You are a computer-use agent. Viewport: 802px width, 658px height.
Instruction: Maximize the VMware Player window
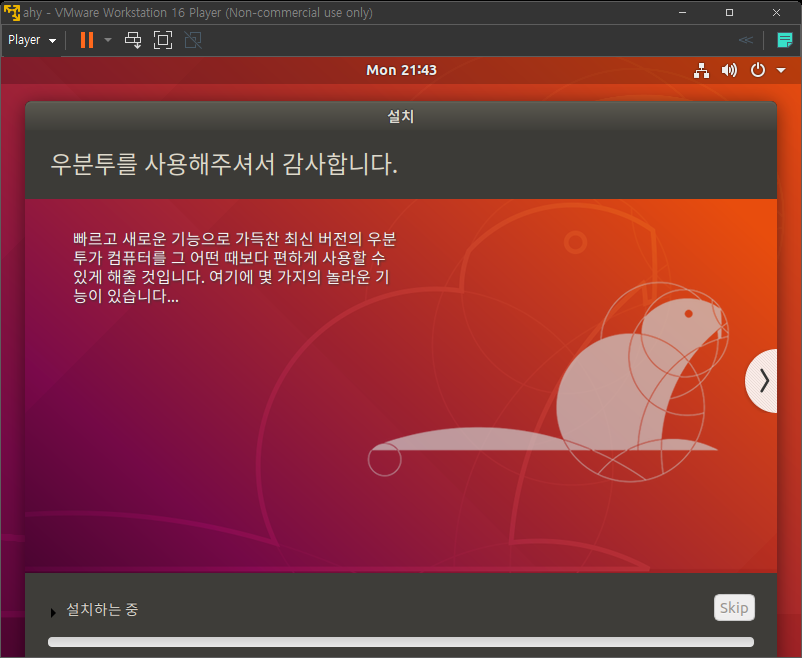coord(729,12)
